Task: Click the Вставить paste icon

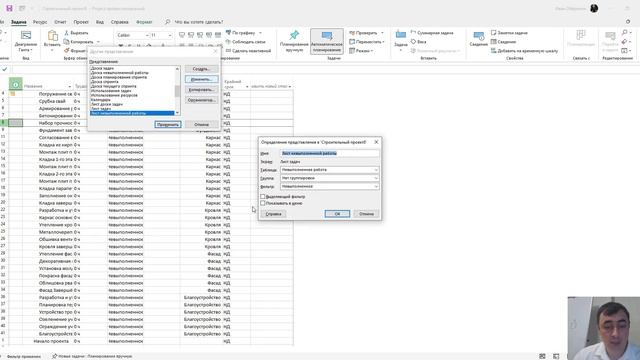Action: coord(53,36)
